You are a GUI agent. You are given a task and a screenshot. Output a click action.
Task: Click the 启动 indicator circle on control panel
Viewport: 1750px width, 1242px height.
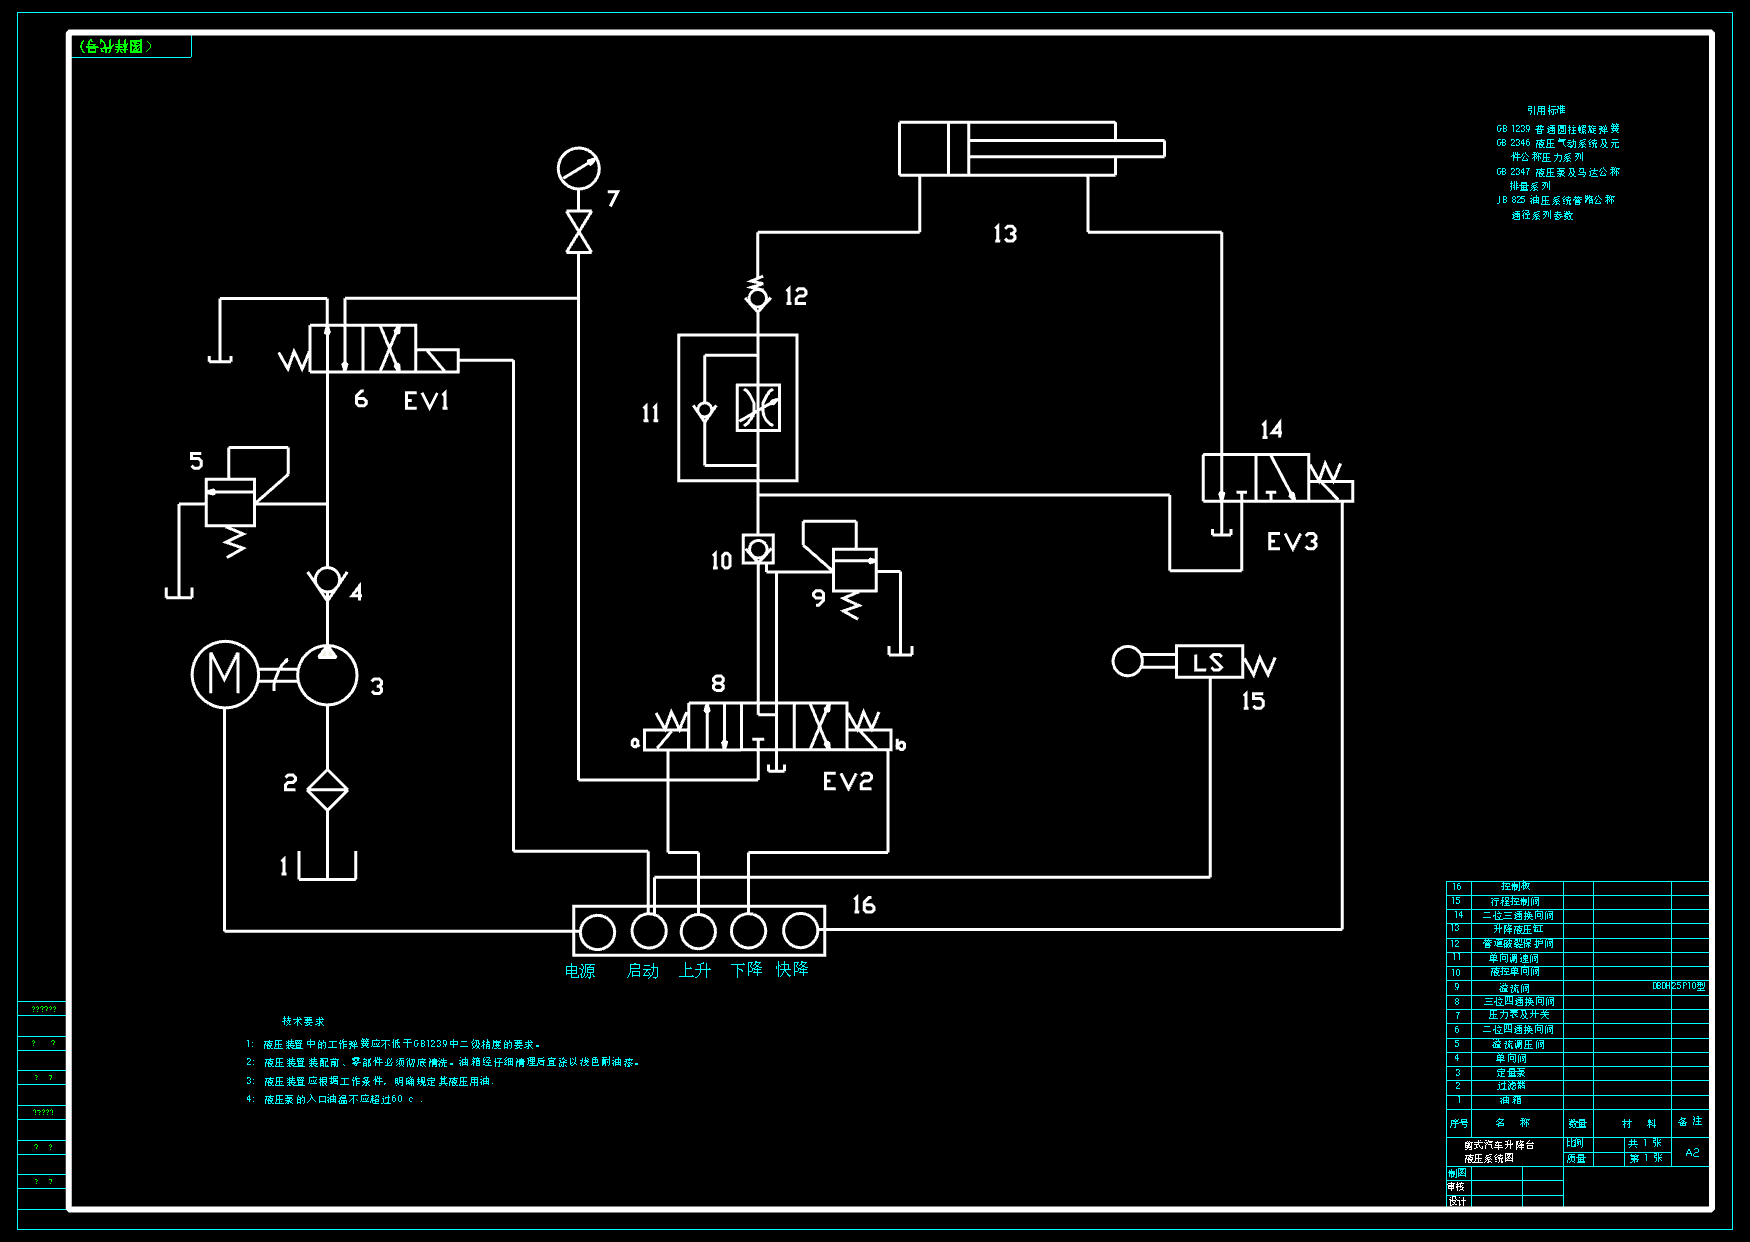649,932
